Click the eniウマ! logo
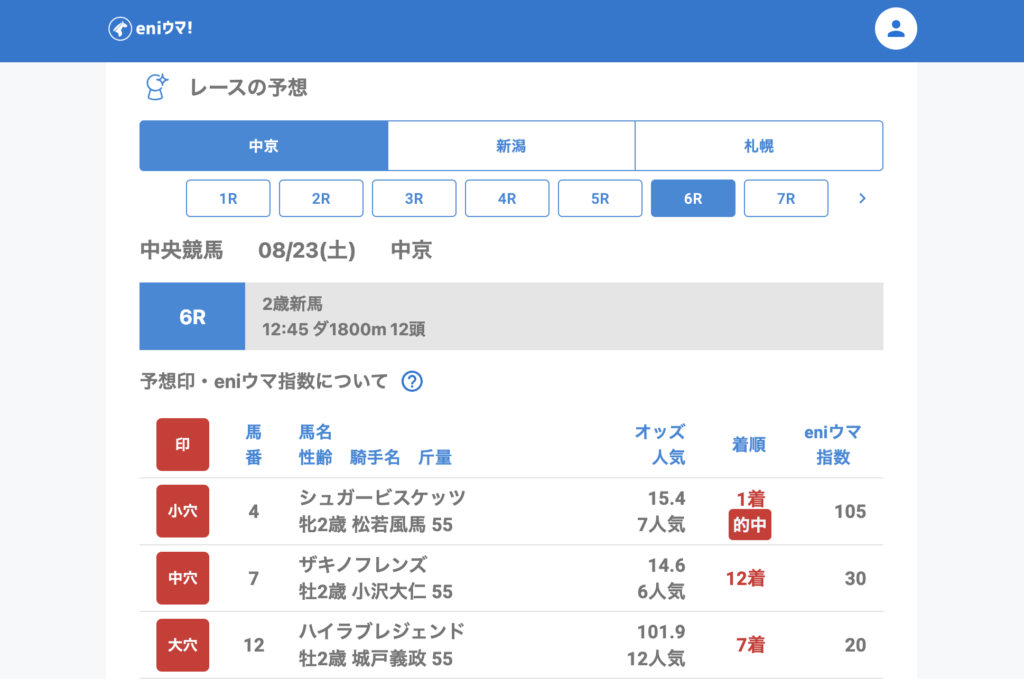The width and height of the screenshot is (1024, 679). [x=150, y=29]
